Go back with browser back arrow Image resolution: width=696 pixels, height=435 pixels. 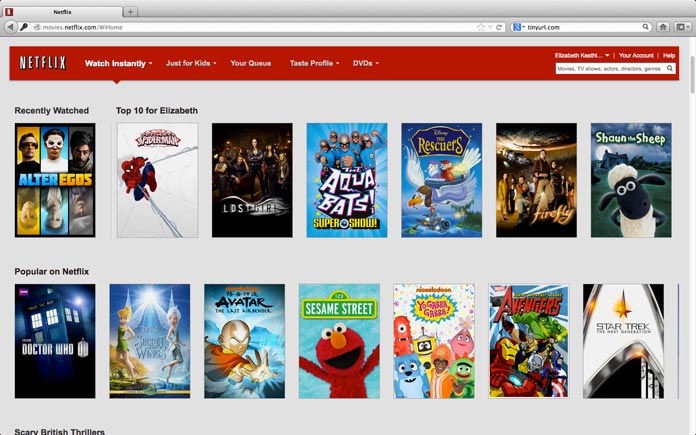(11, 27)
